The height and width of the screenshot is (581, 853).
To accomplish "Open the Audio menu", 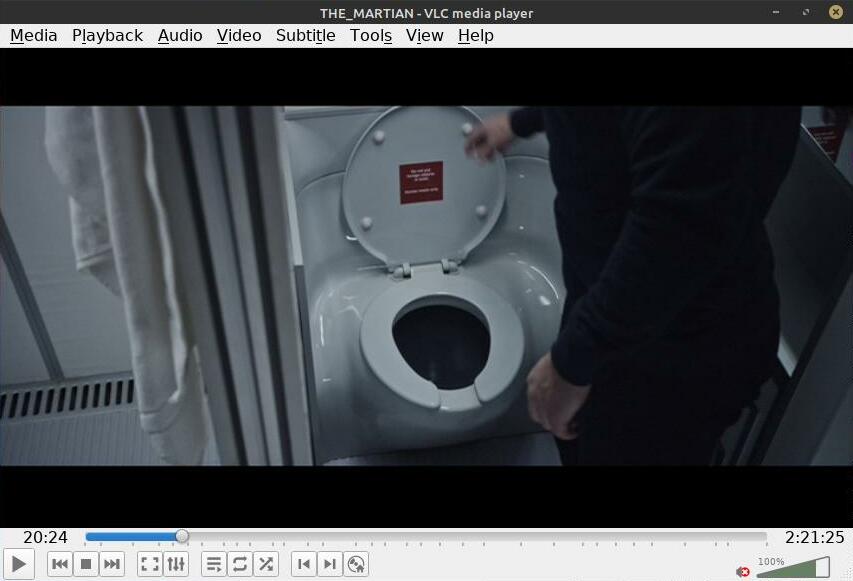I will coord(180,35).
